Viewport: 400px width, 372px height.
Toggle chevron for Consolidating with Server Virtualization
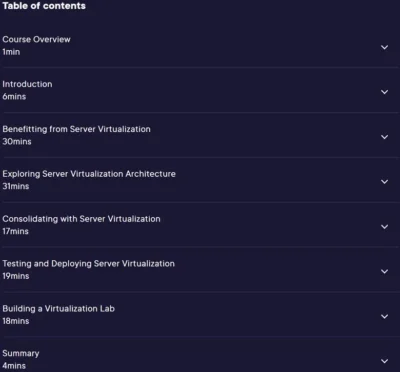385,227
